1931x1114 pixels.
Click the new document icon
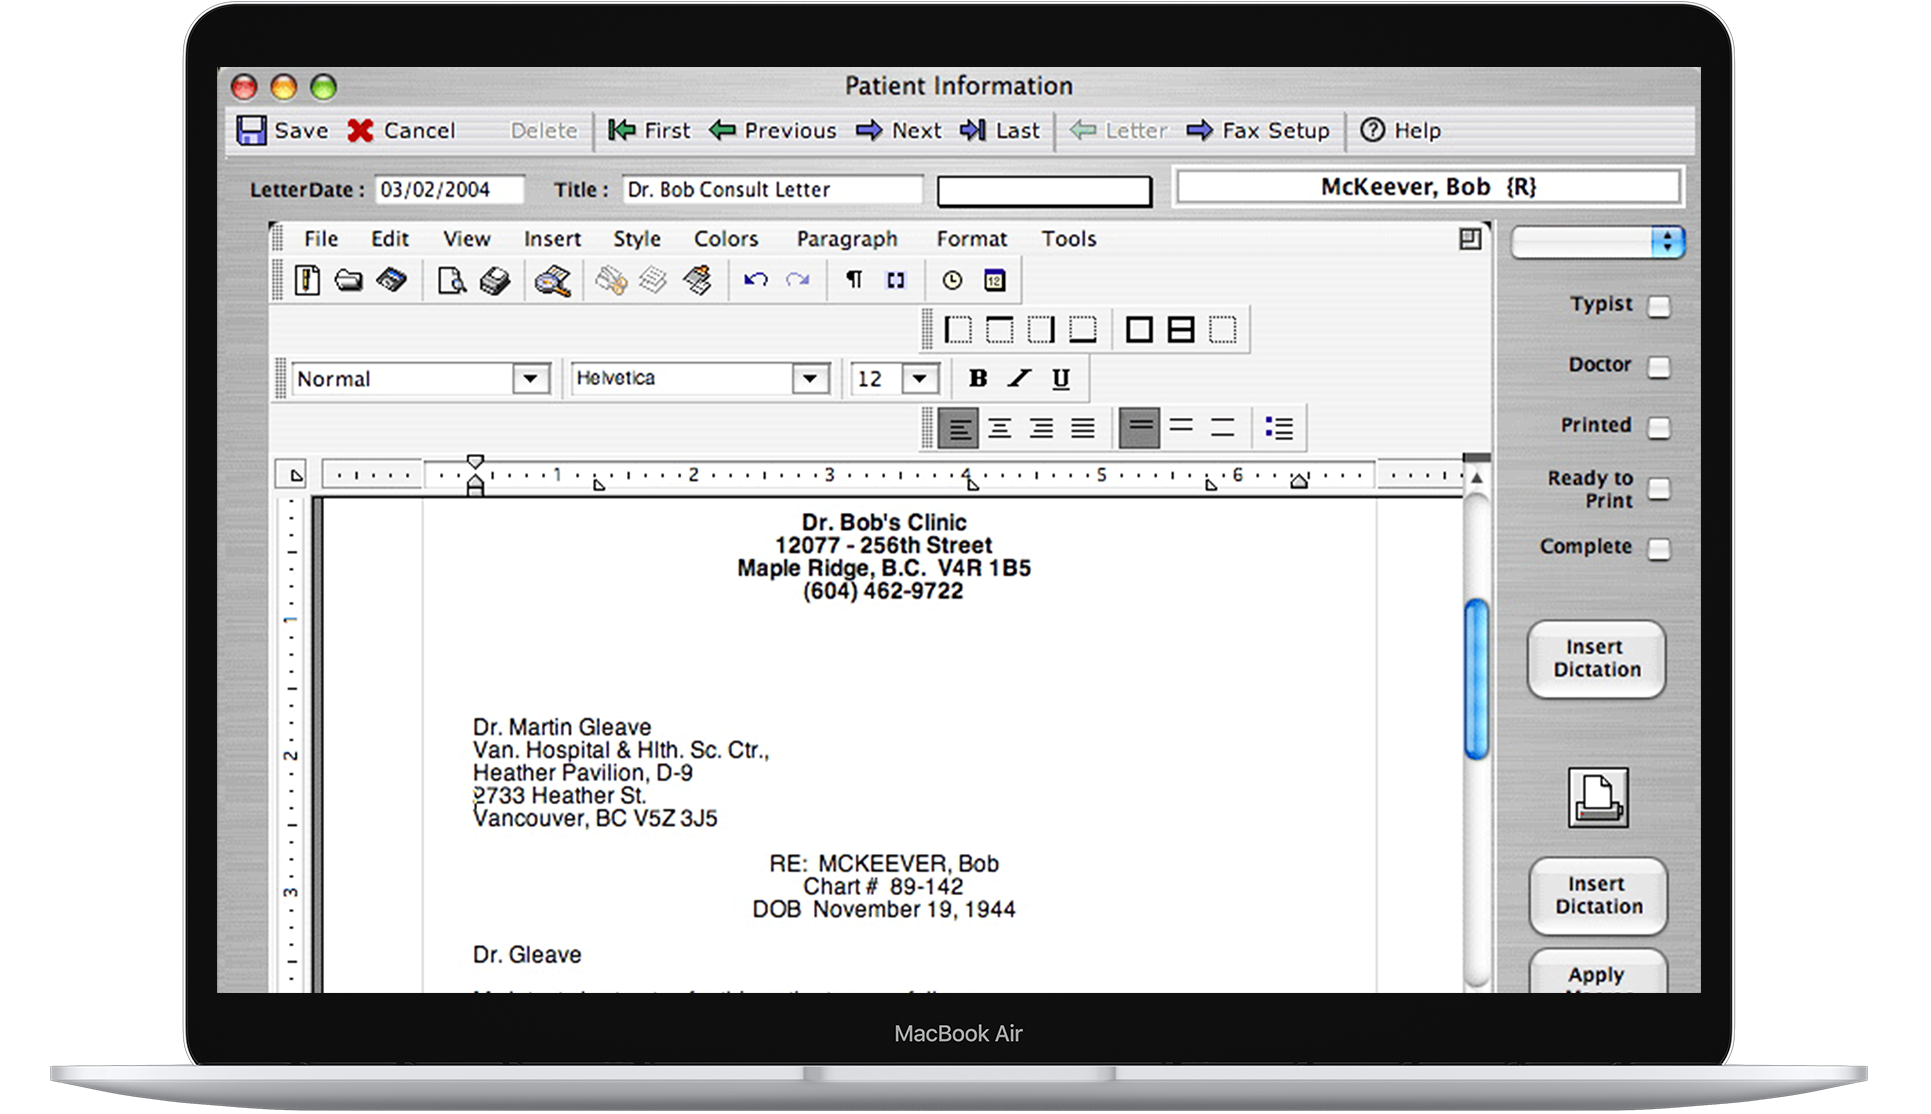coord(308,281)
